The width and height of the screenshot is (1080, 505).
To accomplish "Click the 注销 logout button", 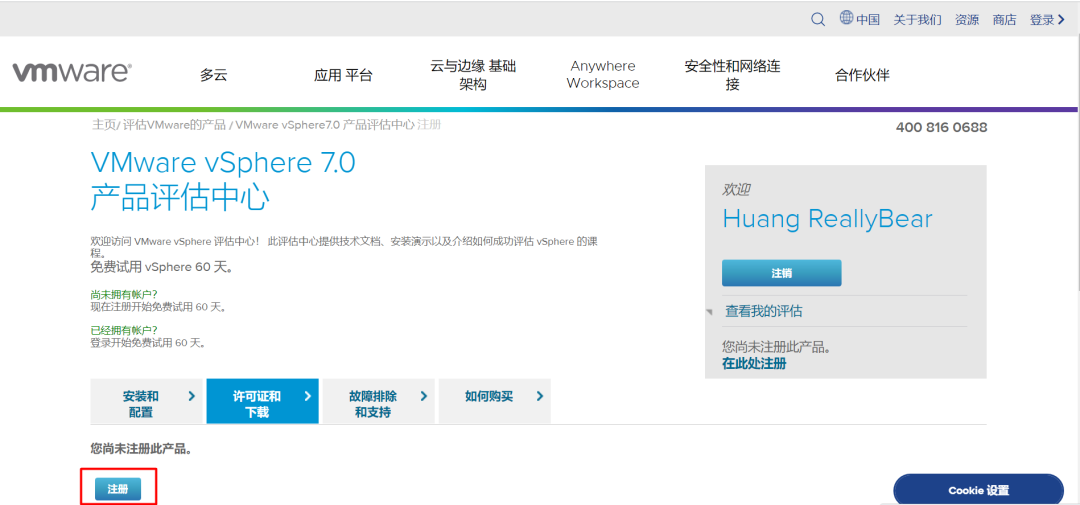I will (782, 273).
